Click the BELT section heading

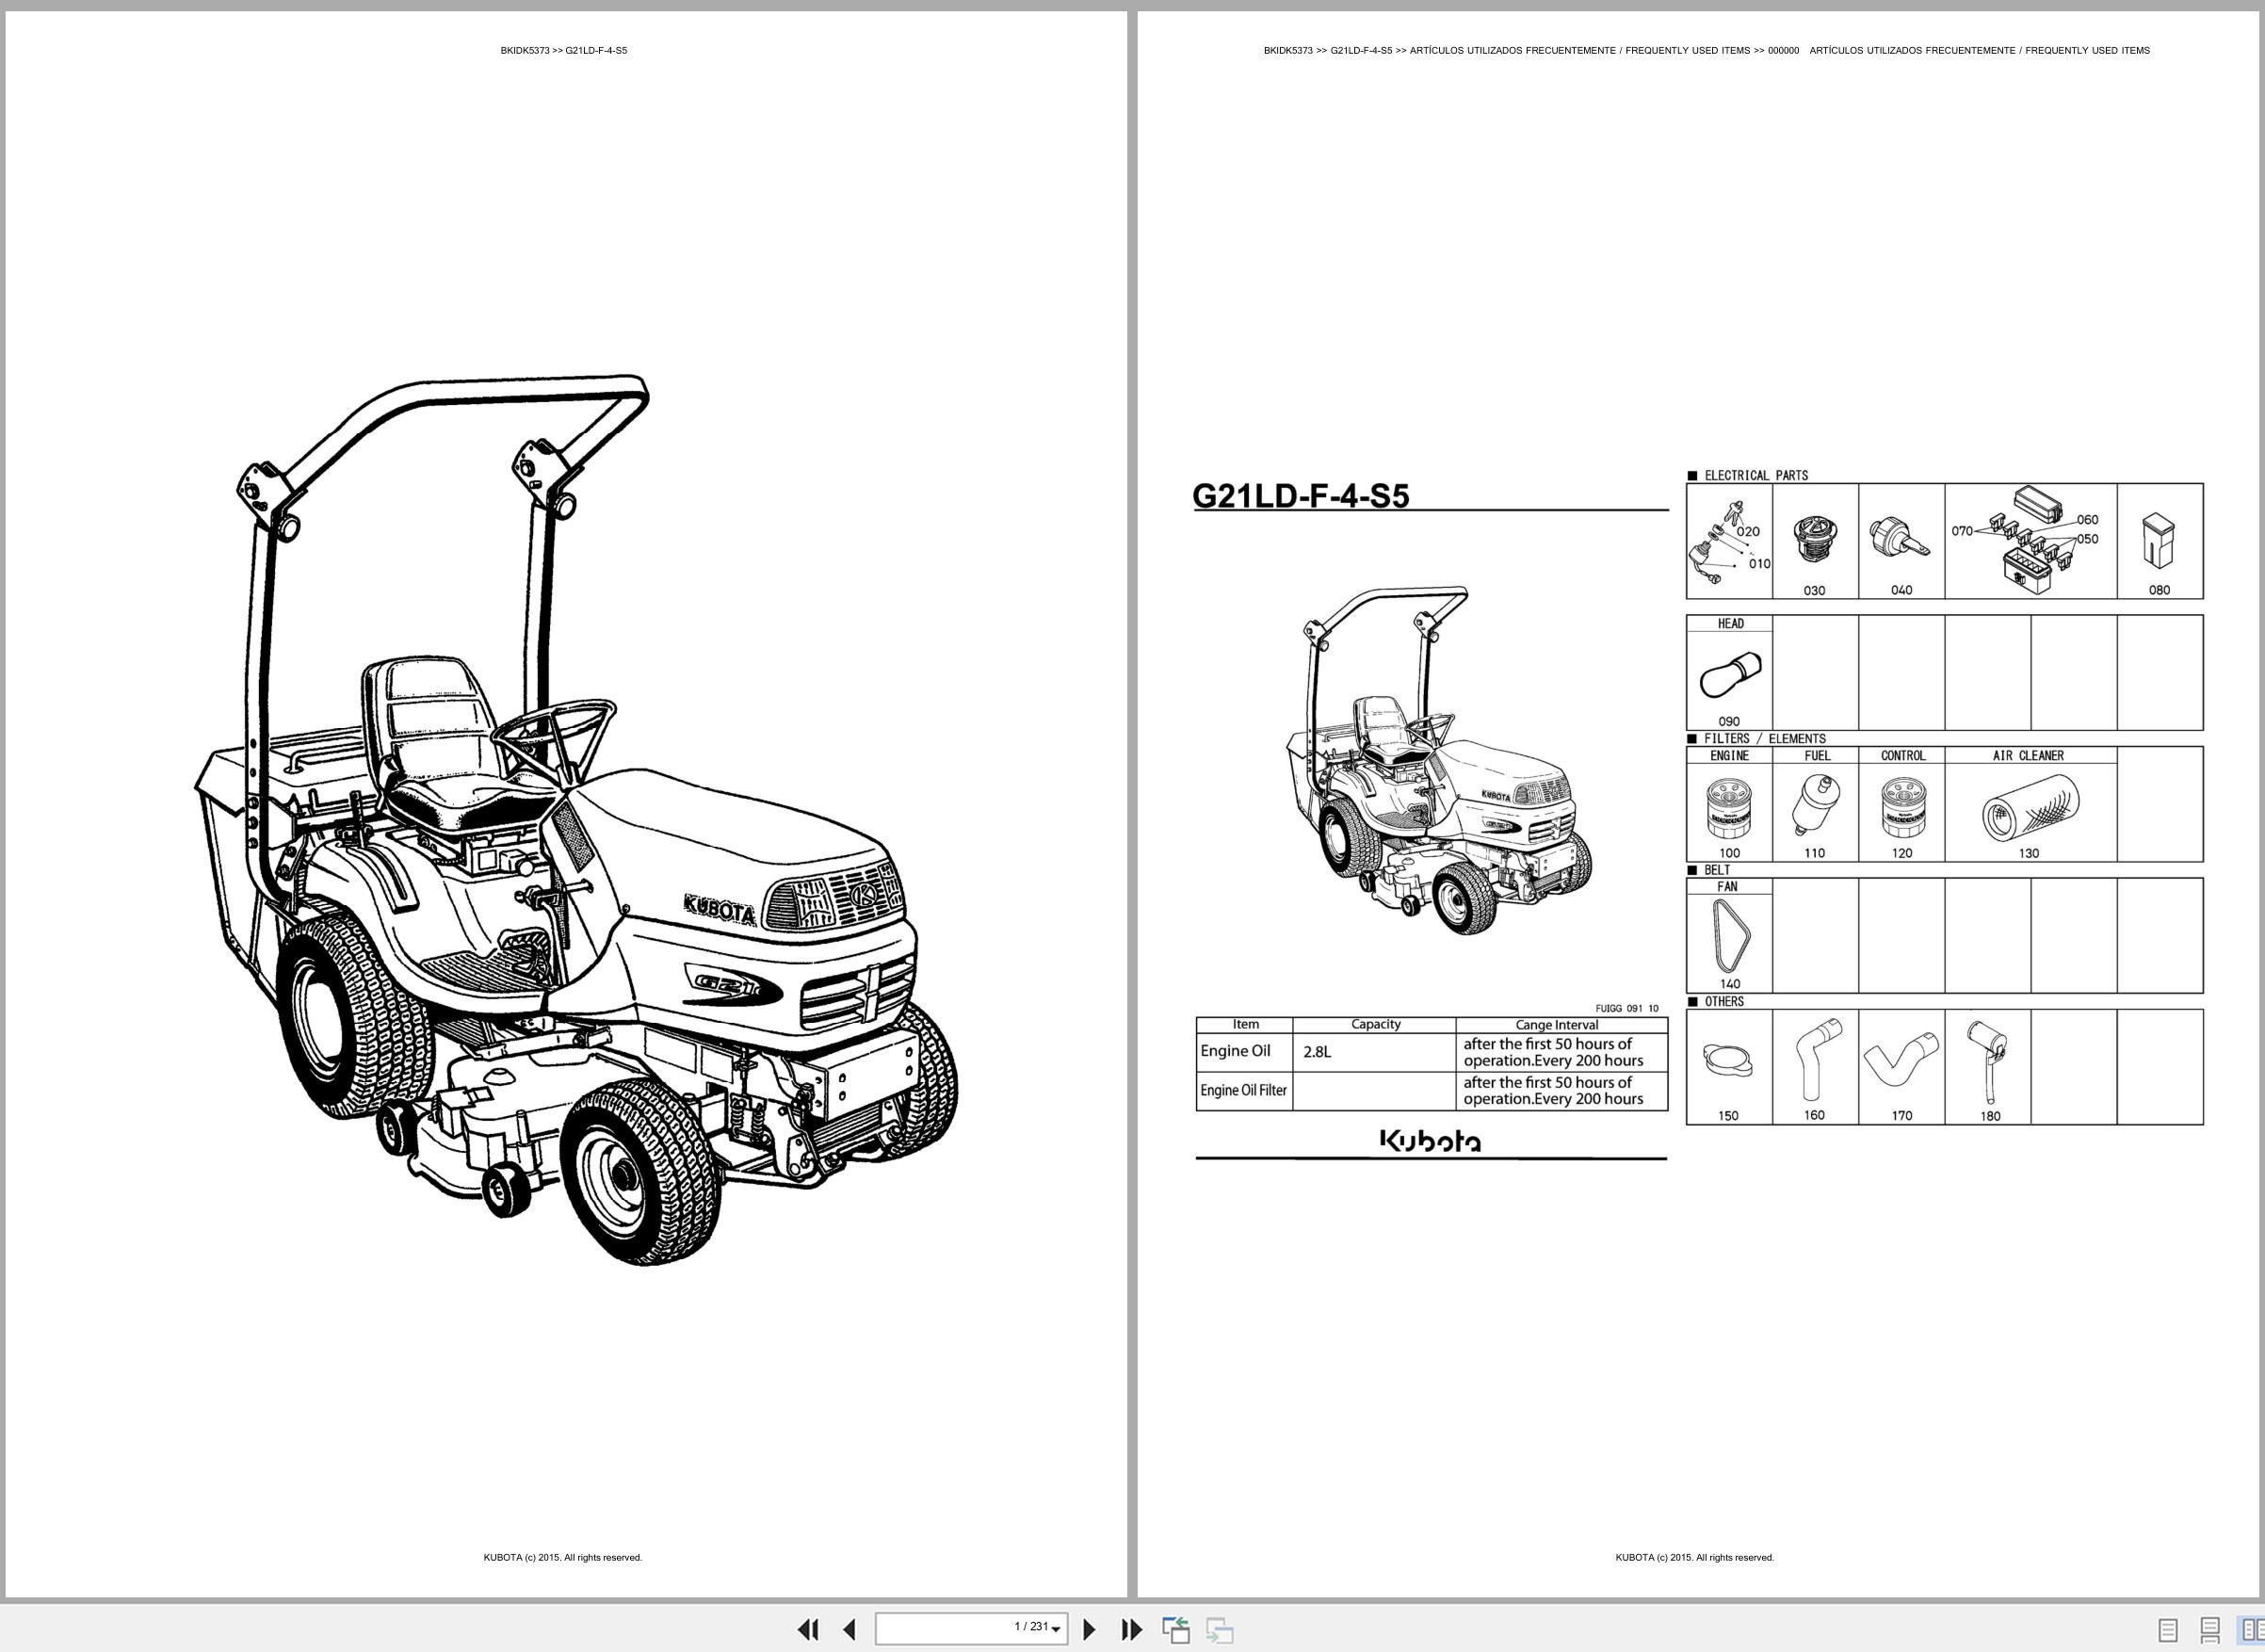(1717, 870)
